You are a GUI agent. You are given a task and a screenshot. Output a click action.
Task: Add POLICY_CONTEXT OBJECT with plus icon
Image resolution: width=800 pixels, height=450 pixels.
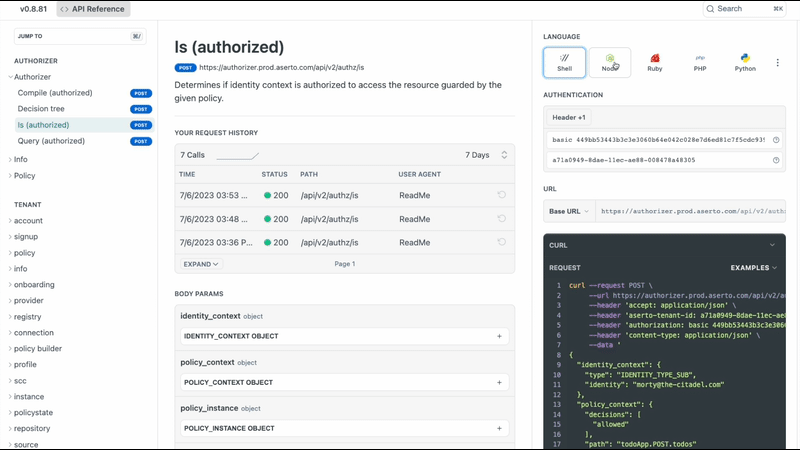[499, 382]
